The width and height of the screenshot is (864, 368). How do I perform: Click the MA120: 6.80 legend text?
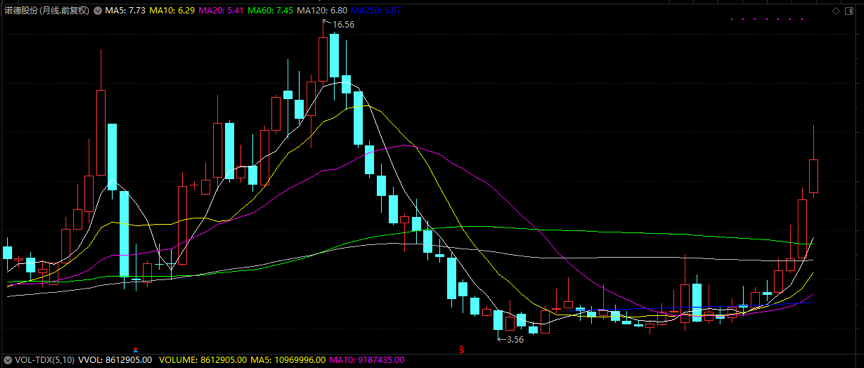click(x=321, y=10)
